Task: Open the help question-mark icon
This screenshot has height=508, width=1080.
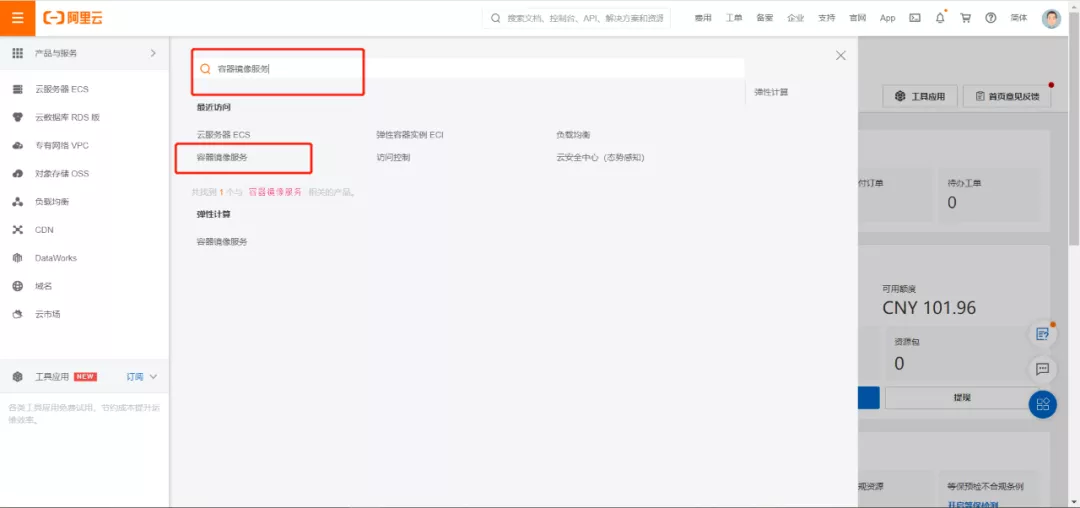Action: [990, 18]
